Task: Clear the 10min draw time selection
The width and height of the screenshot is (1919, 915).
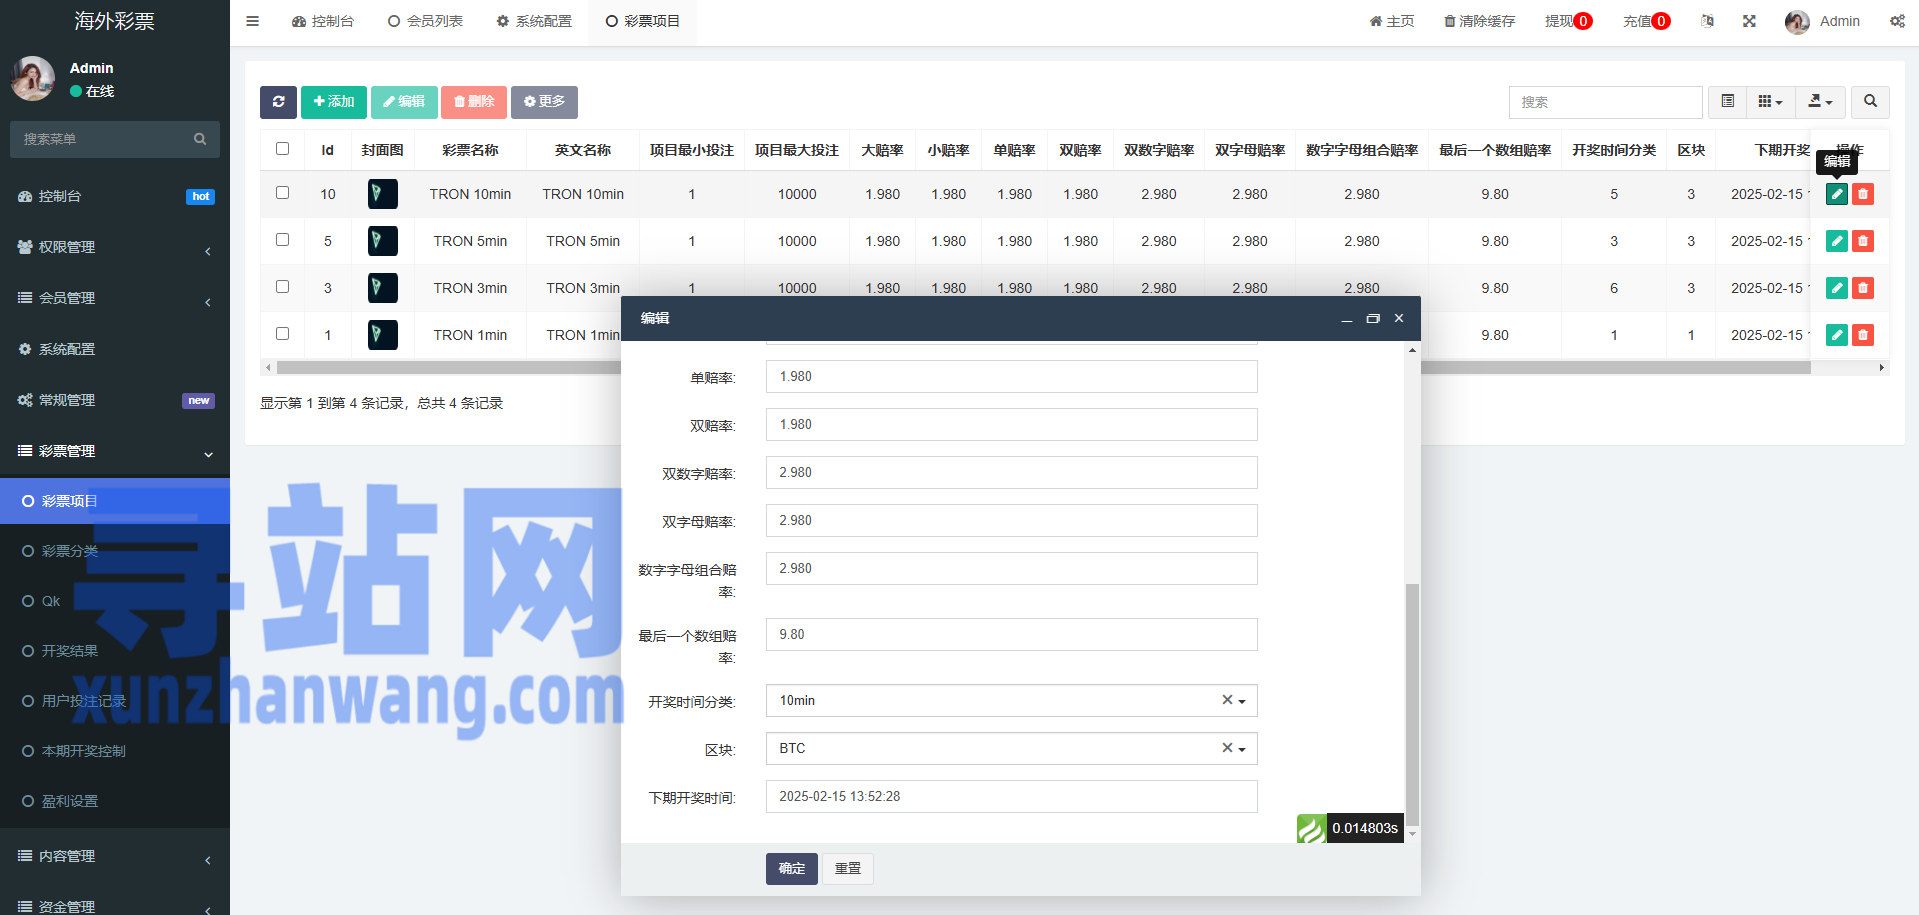Action: (1227, 700)
